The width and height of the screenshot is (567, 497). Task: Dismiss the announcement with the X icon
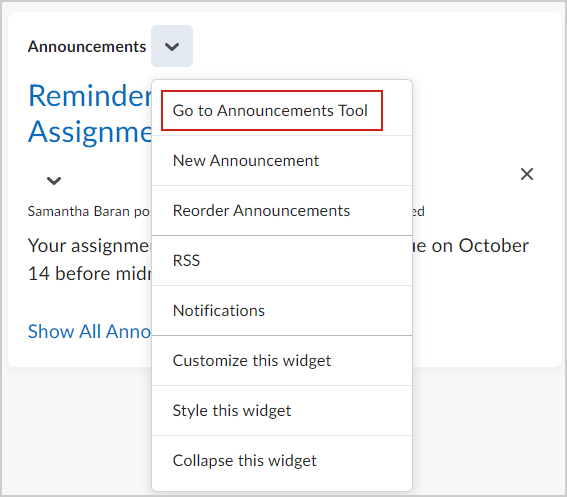pyautogui.click(x=527, y=174)
